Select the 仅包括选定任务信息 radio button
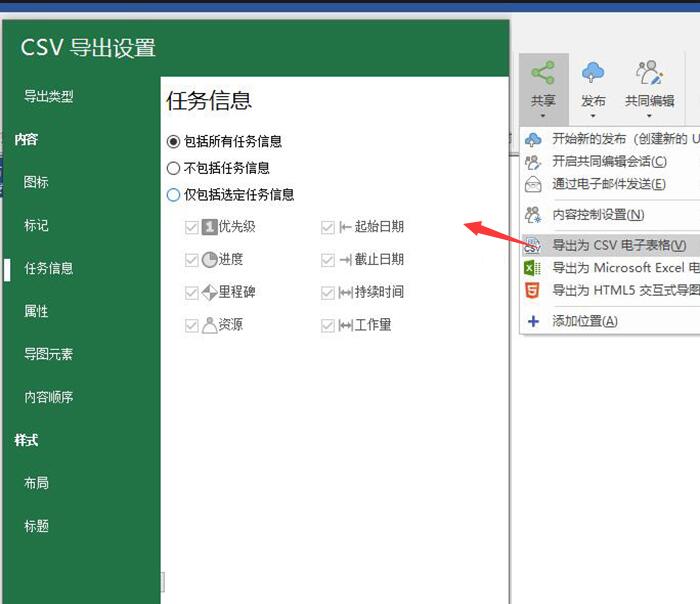 (x=173, y=195)
